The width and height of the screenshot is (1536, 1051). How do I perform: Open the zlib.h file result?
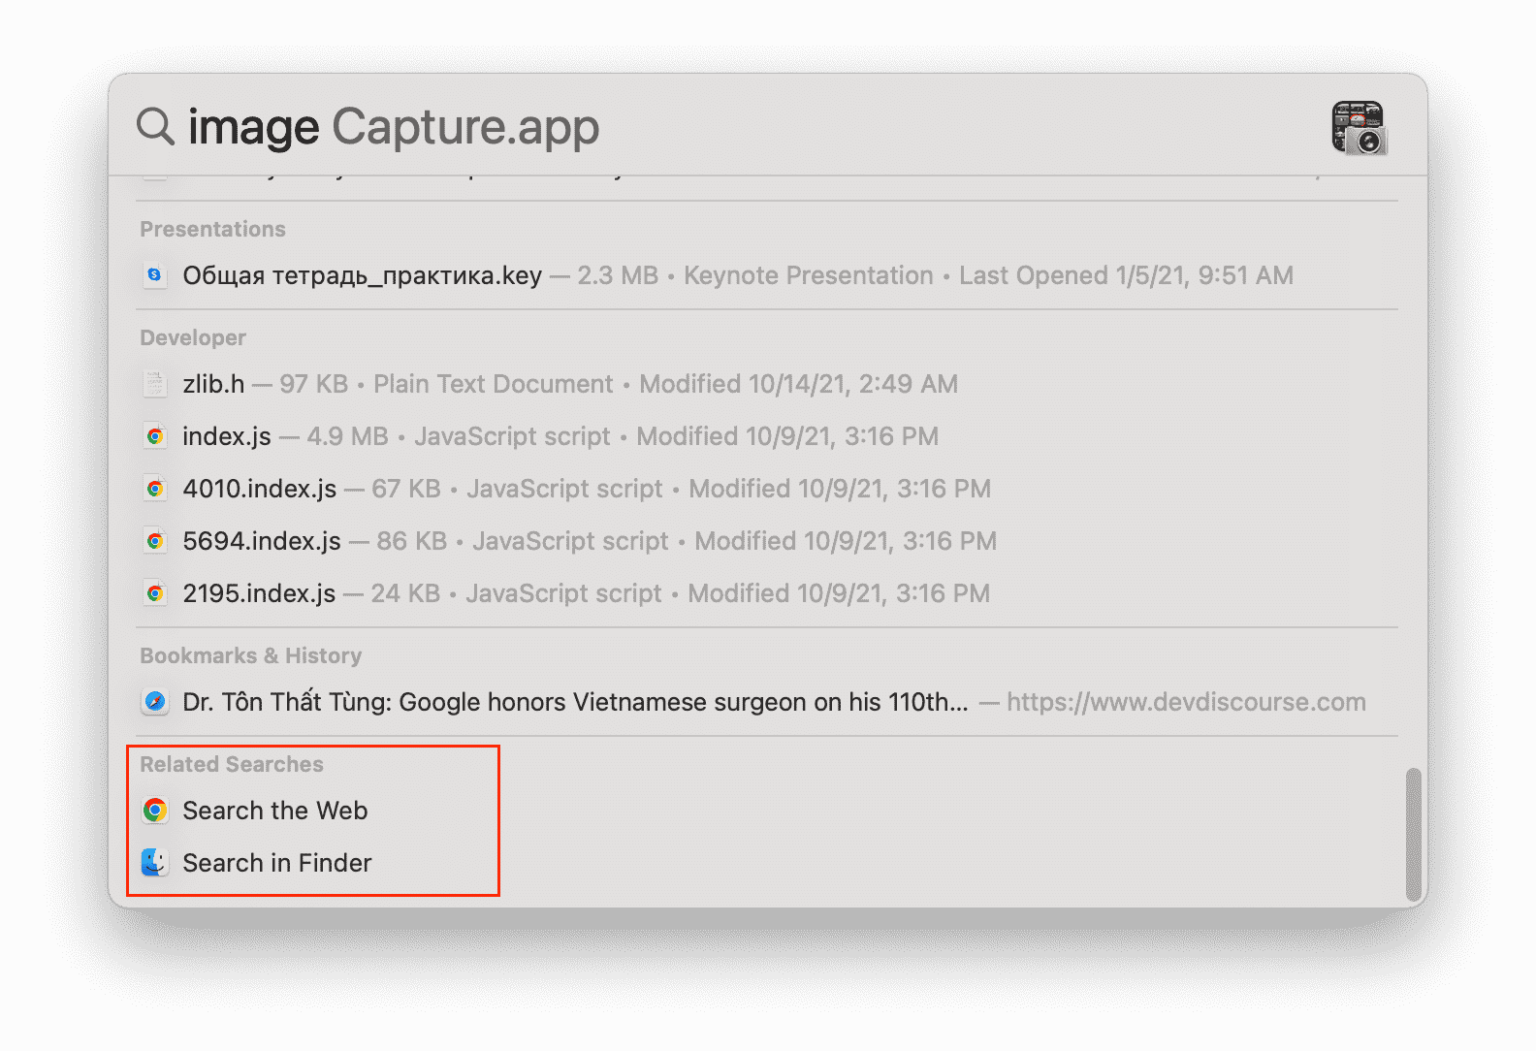point(214,383)
